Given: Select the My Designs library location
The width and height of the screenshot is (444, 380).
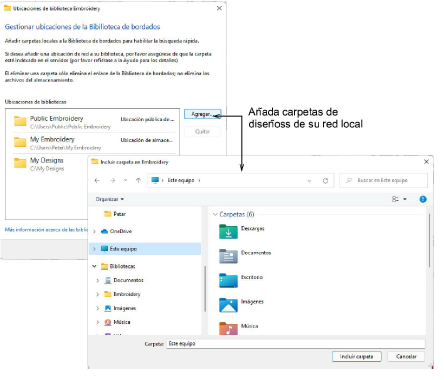Looking at the screenshot, I should click(50, 164).
